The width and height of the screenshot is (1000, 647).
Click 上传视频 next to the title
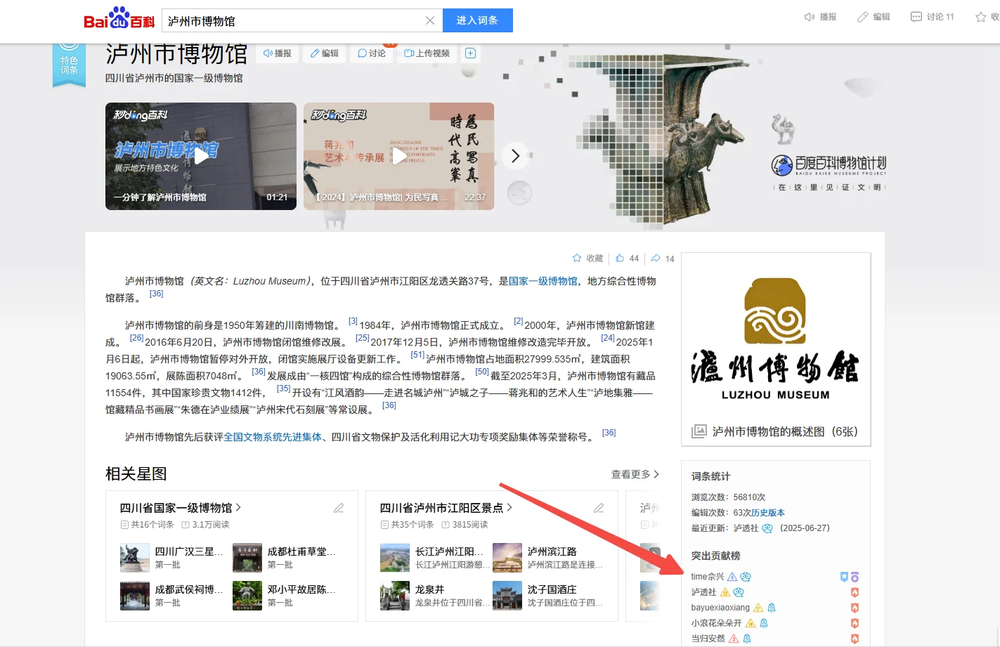click(426, 53)
